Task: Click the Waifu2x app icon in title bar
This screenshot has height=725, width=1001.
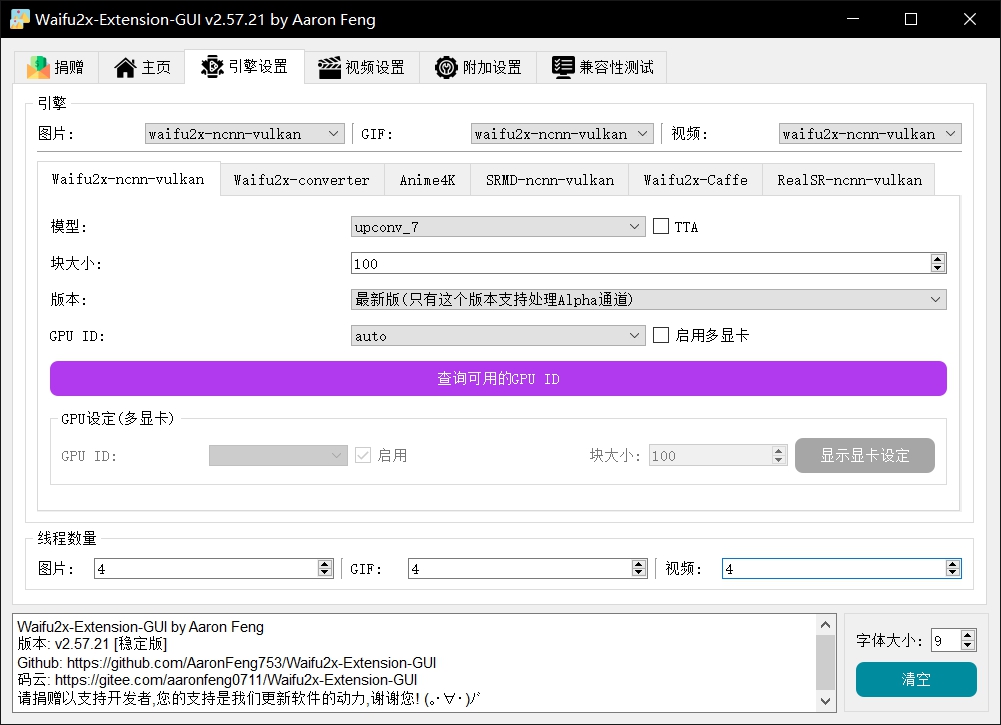Action: pyautogui.click(x=20, y=19)
